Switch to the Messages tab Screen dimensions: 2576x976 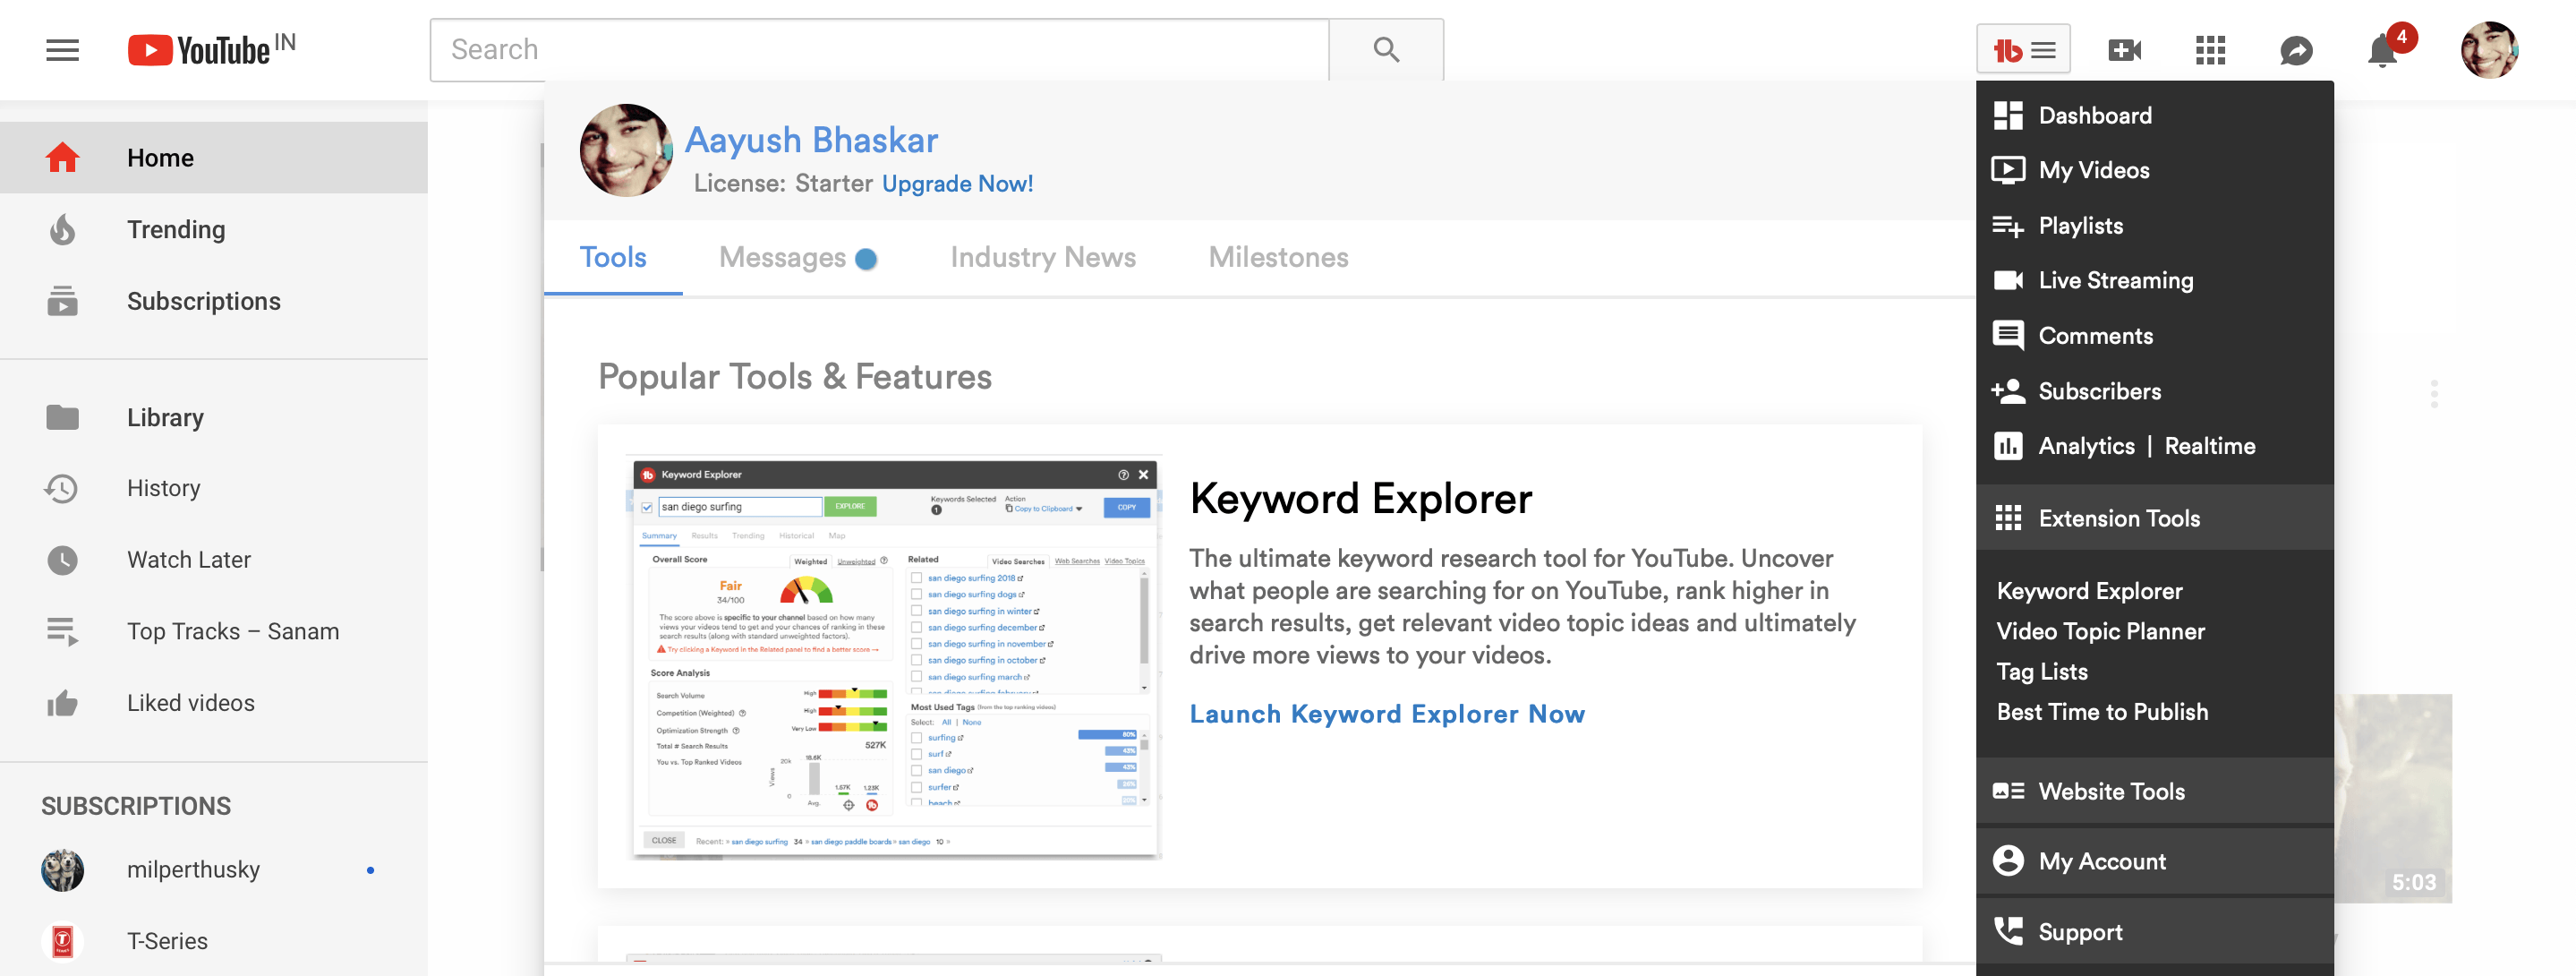[798, 257]
